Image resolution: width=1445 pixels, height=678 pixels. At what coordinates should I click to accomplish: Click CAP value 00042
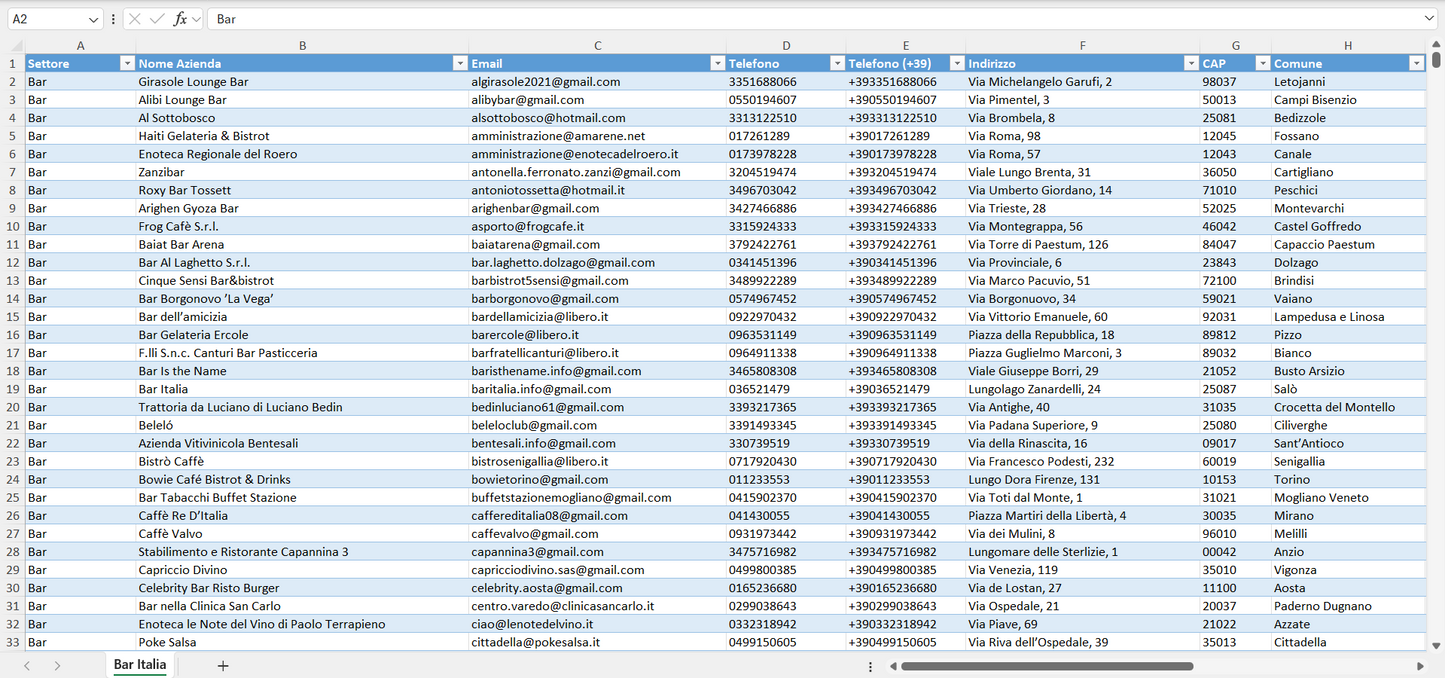coord(1236,552)
